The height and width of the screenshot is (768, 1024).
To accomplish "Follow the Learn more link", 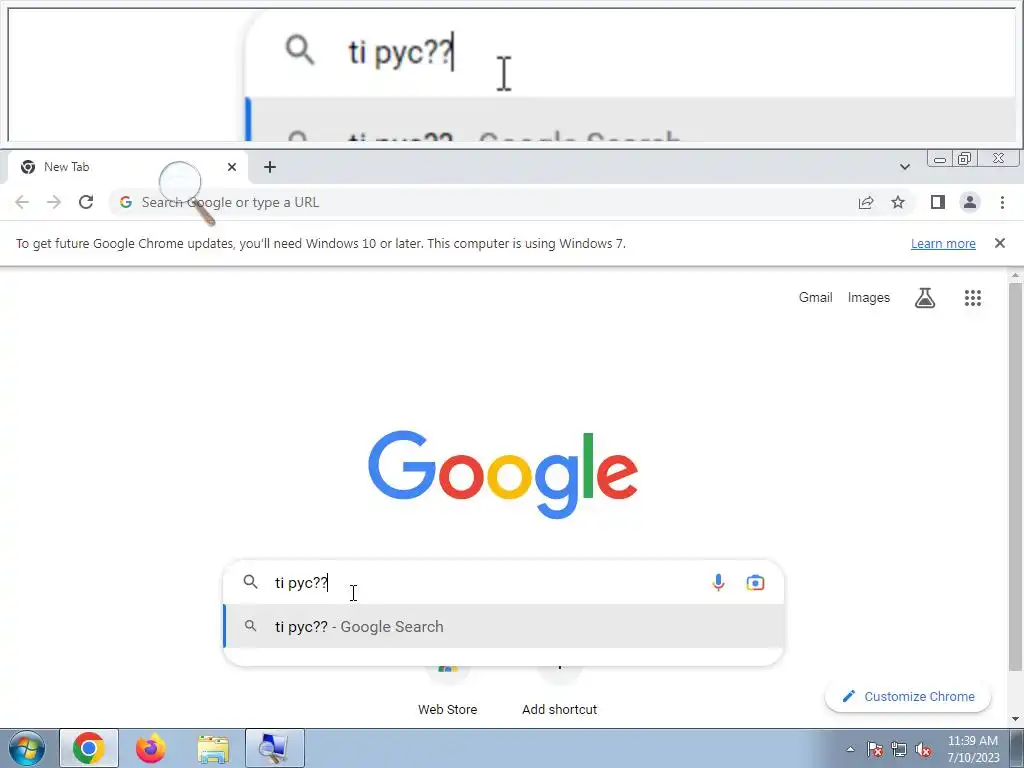I will tap(943, 244).
